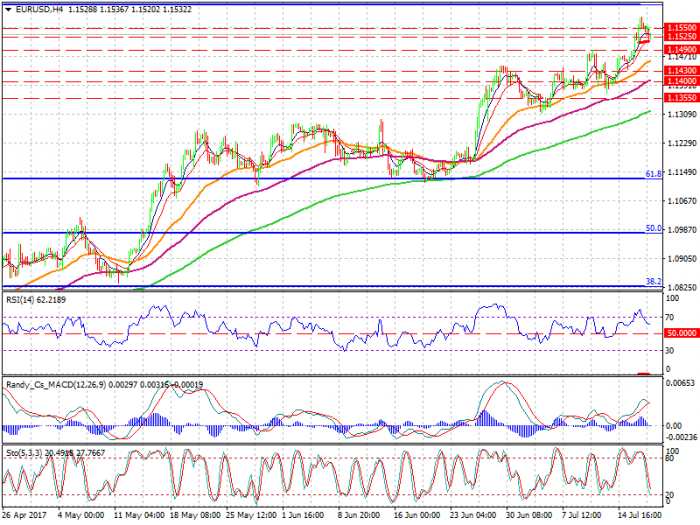The width and height of the screenshot is (700, 525).
Task: Click the 25 May 12:00 time label
Action: 251,516
